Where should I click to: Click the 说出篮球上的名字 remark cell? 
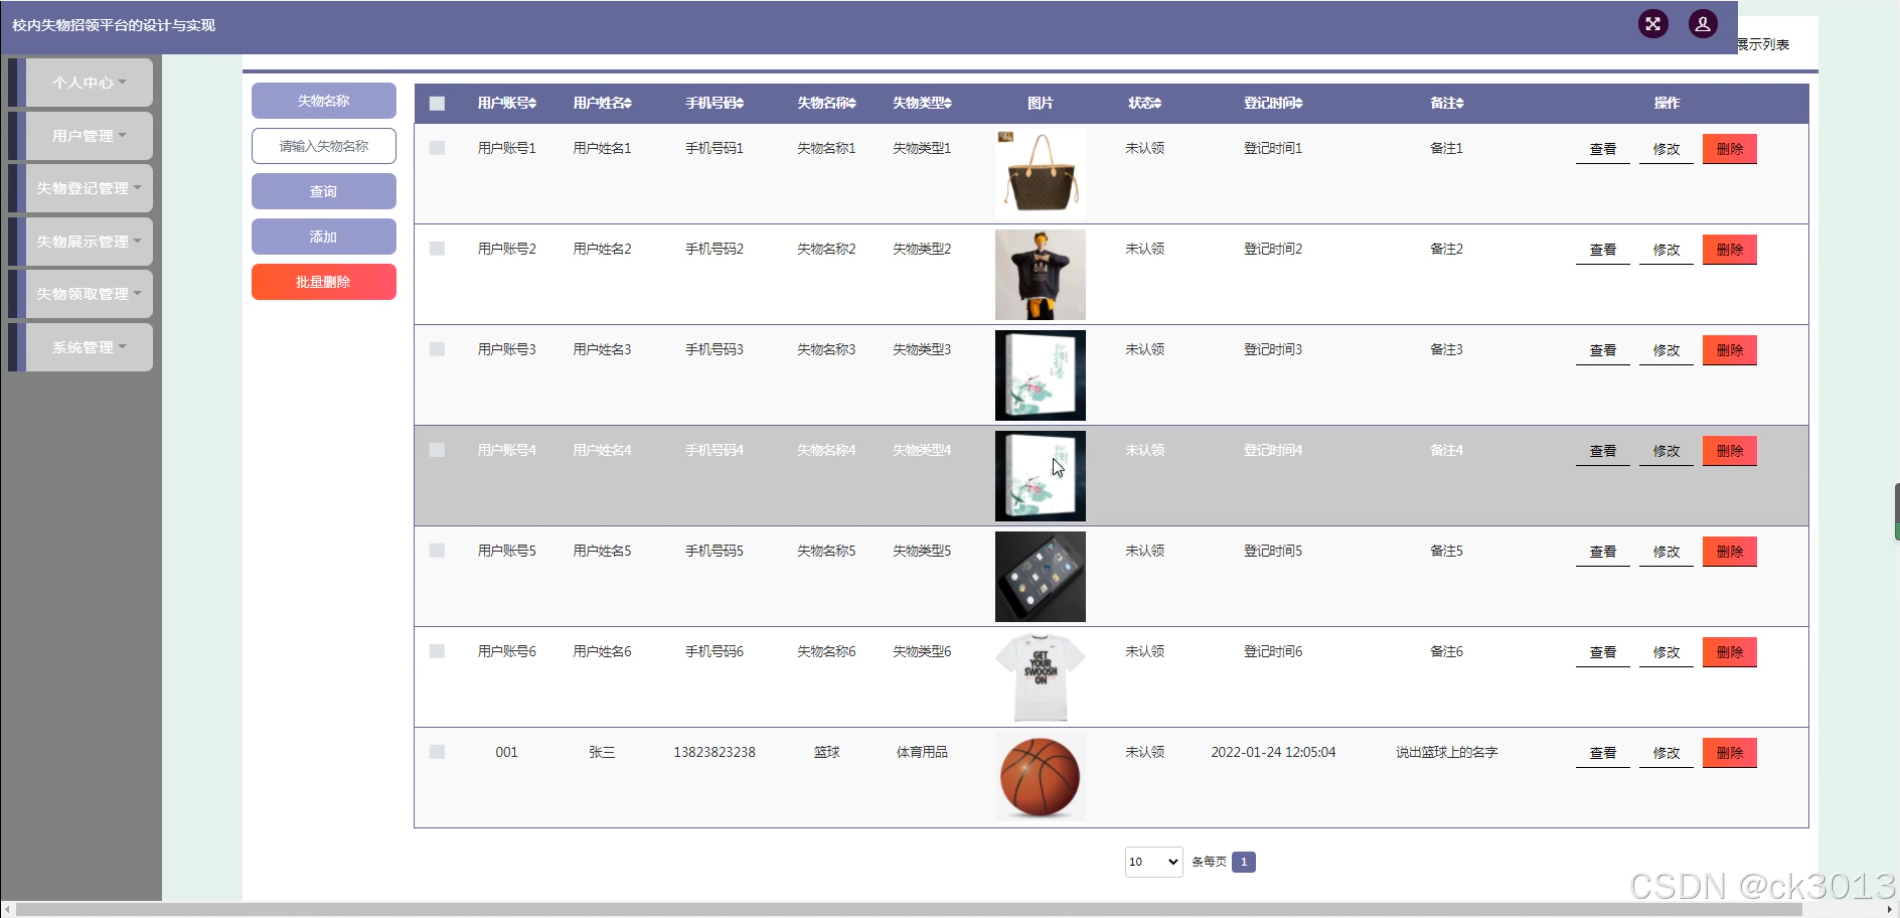pos(1447,752)
